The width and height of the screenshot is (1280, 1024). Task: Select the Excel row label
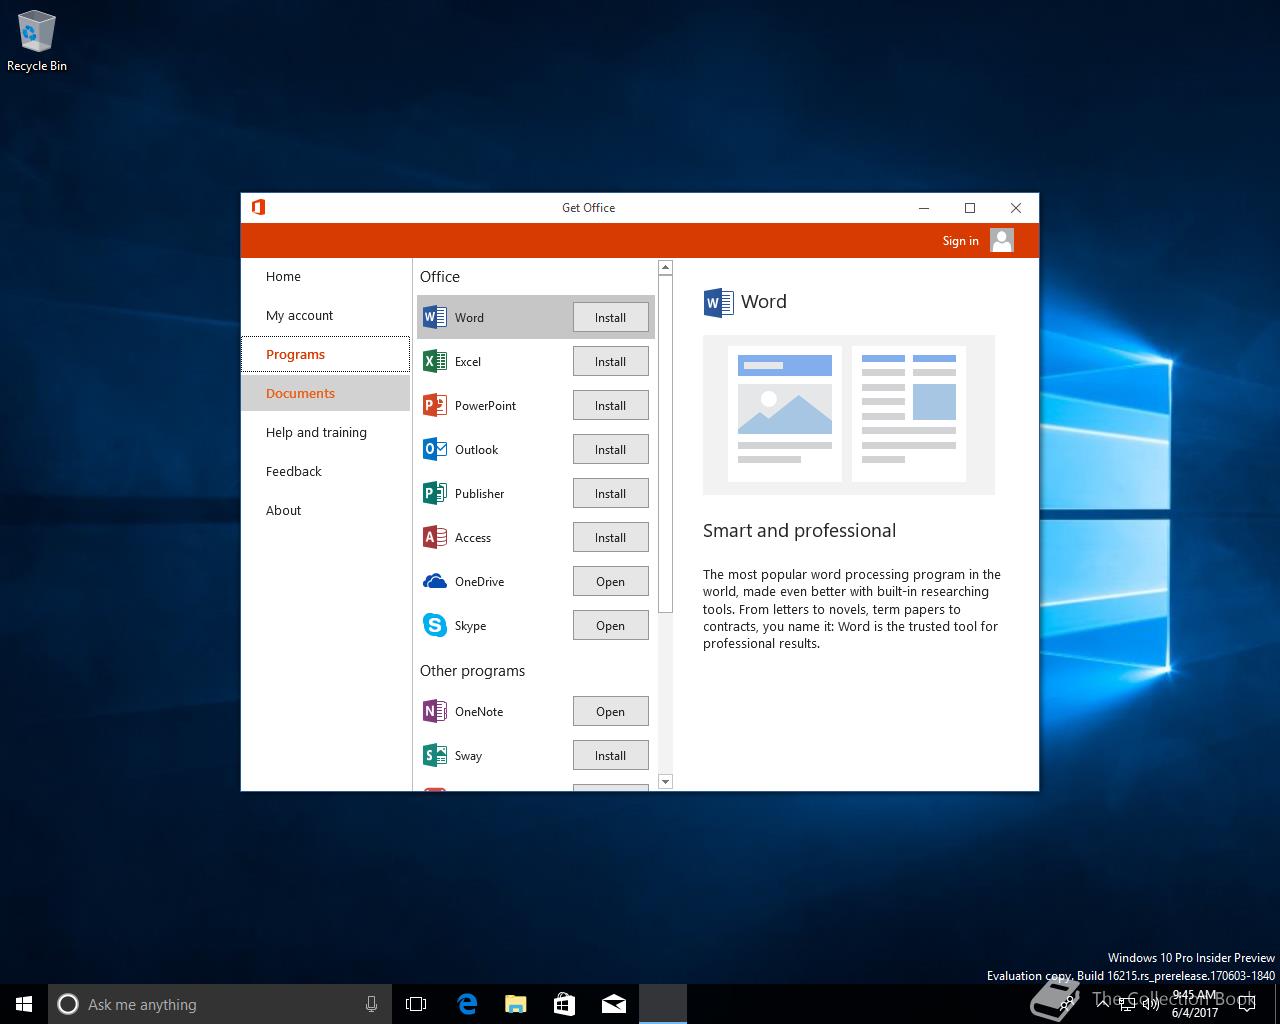pyautogui.click(x=468, y=361)
